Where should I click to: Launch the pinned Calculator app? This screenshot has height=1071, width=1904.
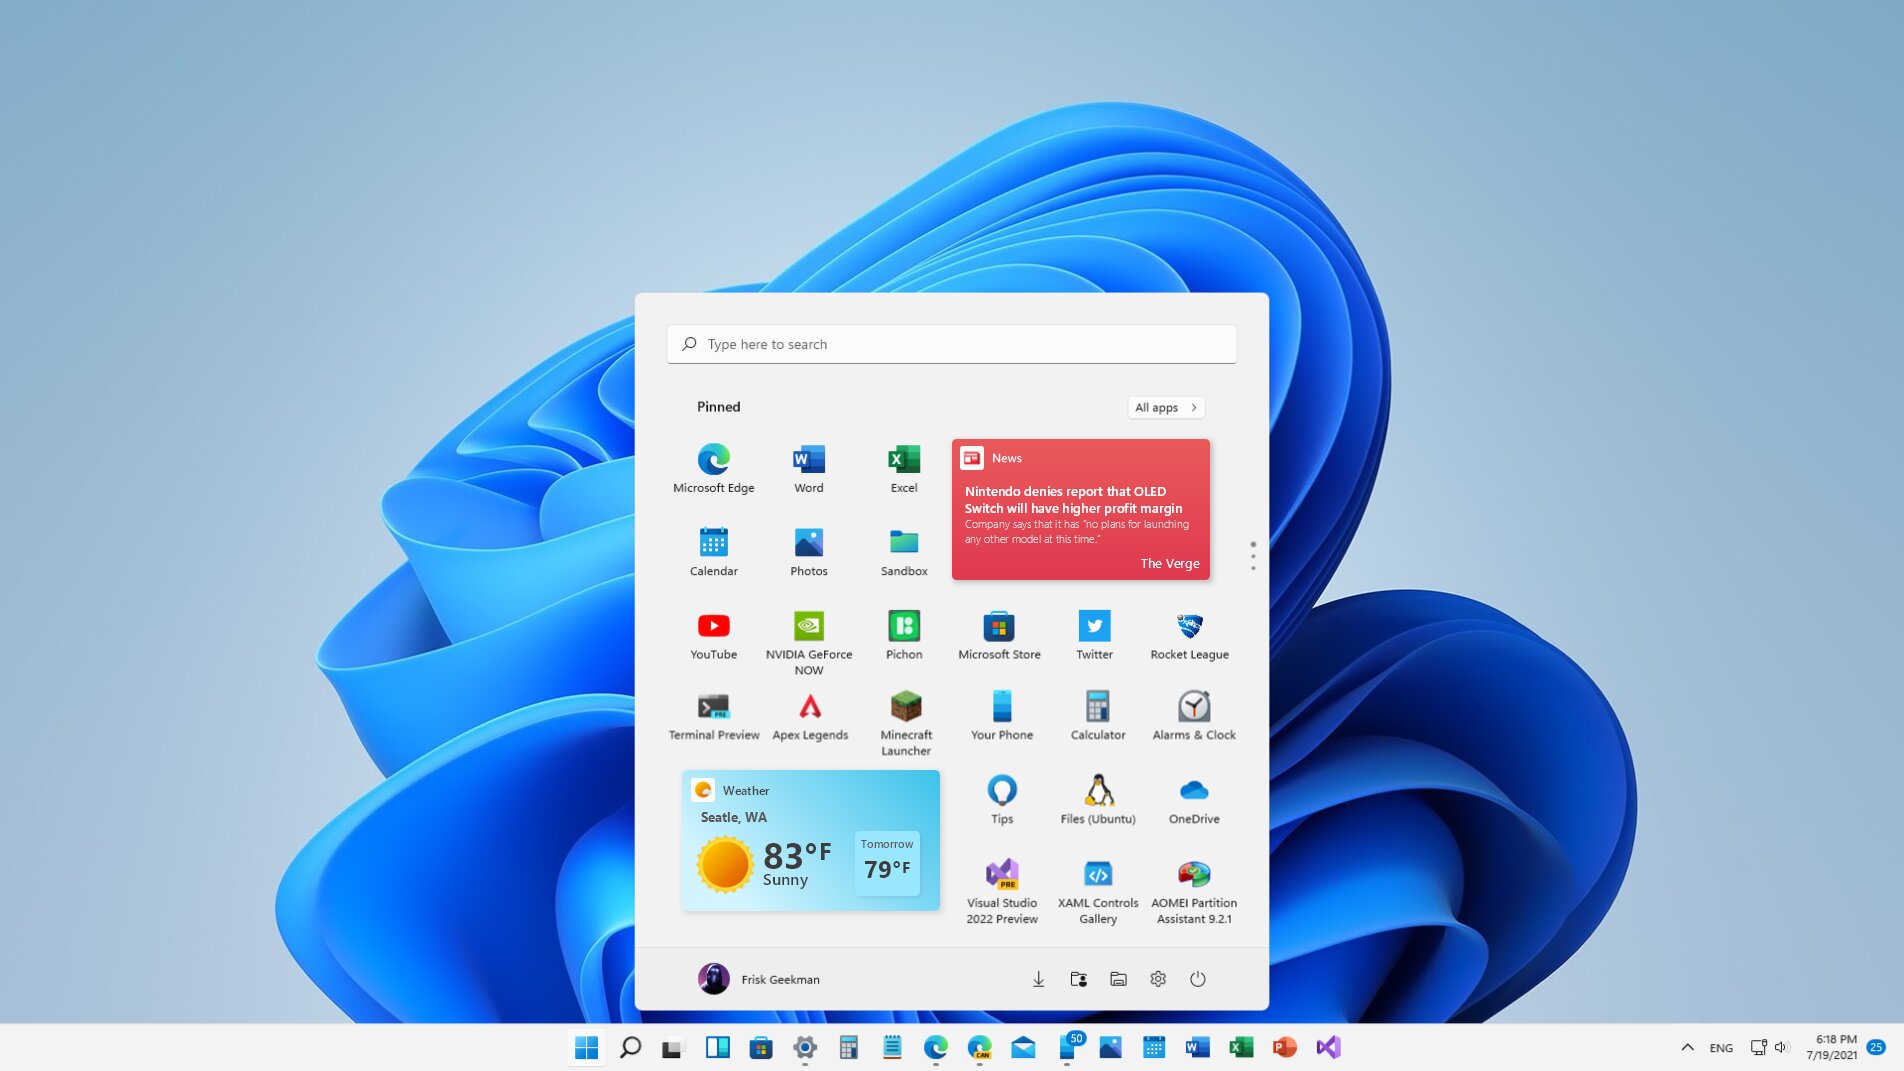click(x=1097, y=716)
